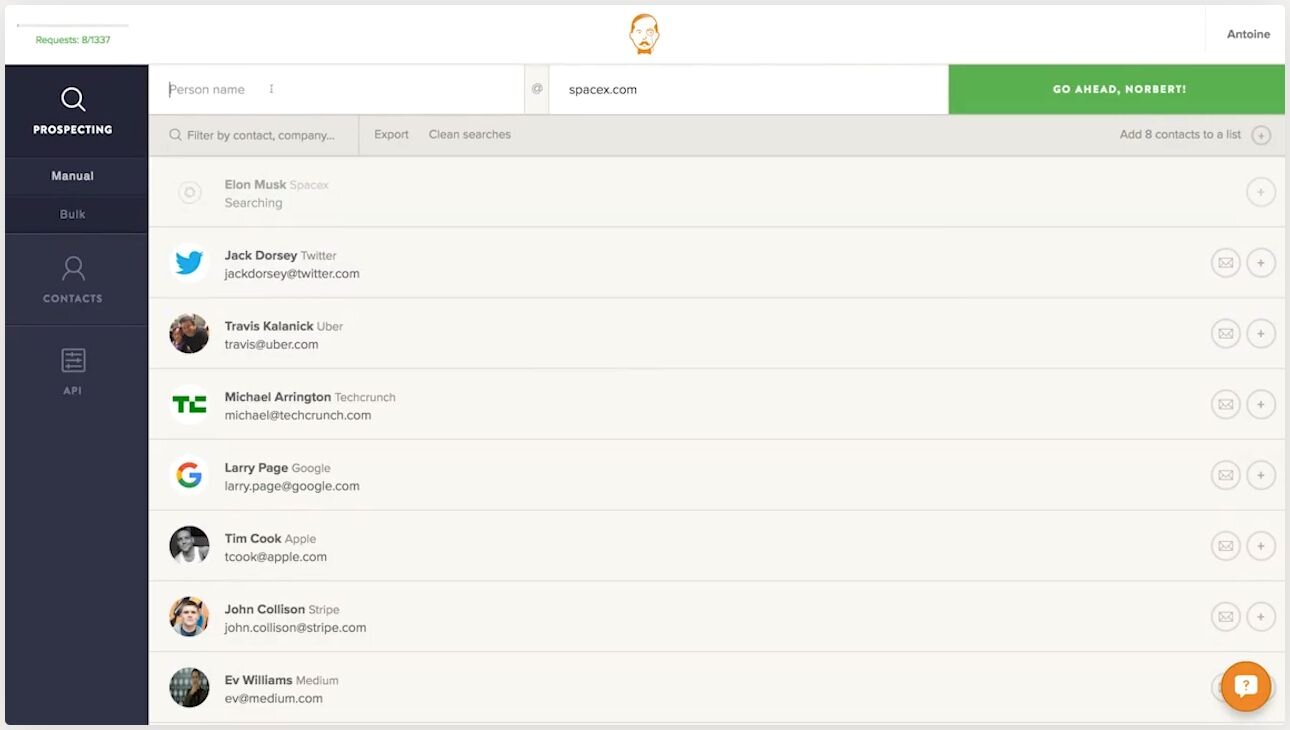This screenshot has width=1290, height=730.
Task: Click the Elon Musk searching spinner icon
Action: coord(189,192)
